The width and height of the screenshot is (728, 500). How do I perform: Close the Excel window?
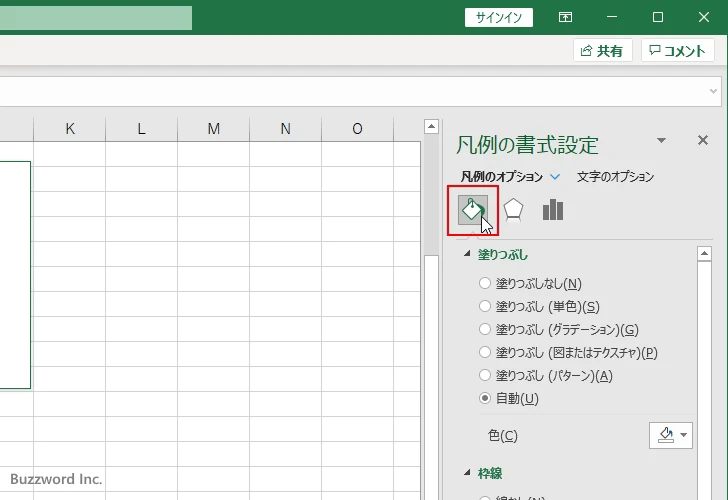[x=704, y=17]
